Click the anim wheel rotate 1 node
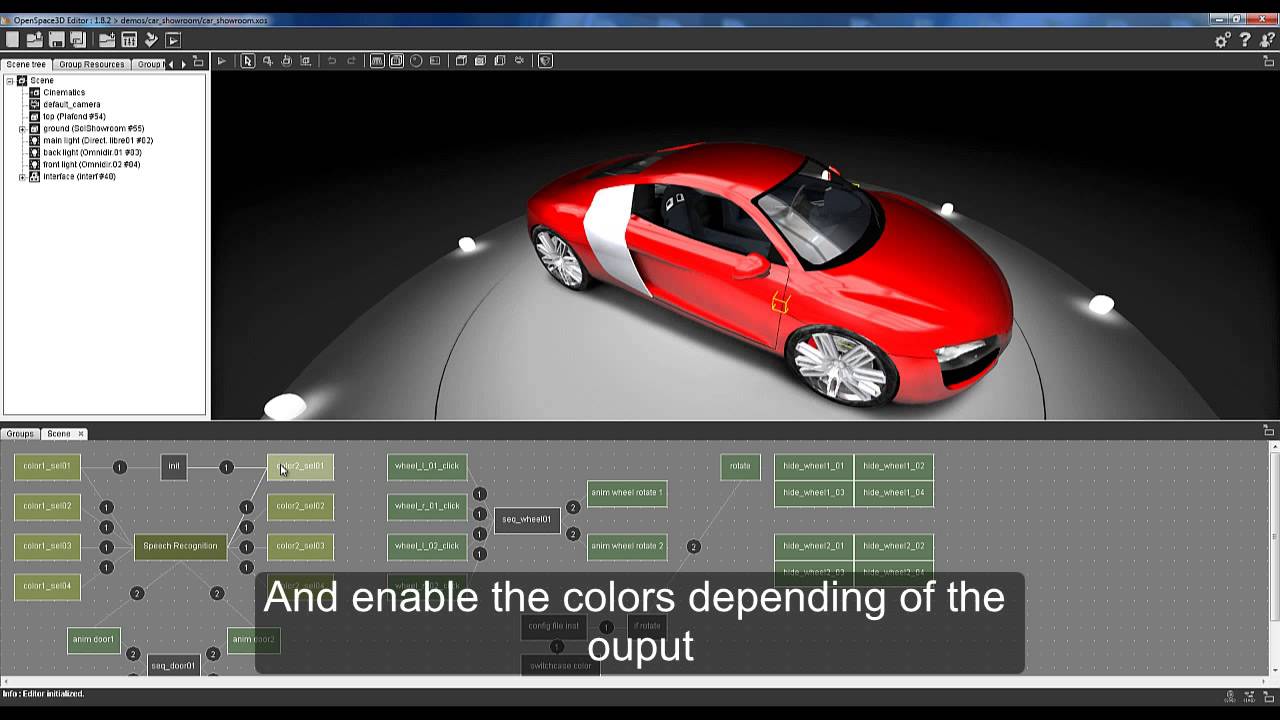Screen dimensions: 1280x720 [627, 493]
